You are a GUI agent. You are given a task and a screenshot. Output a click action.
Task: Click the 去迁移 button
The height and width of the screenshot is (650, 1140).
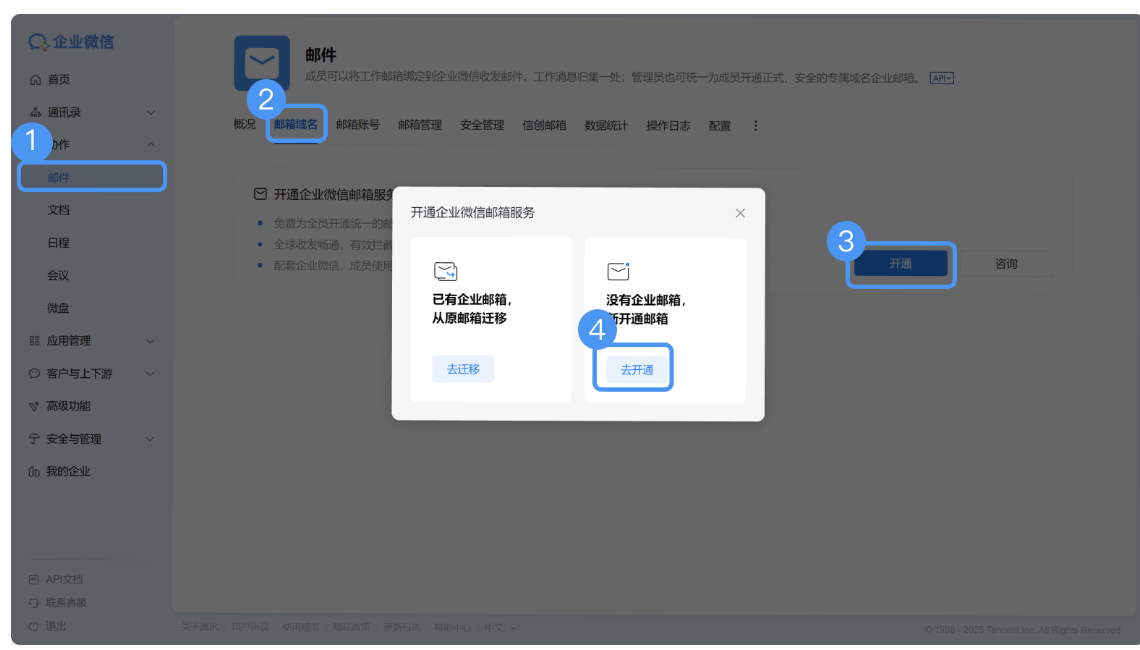[463, 369]
